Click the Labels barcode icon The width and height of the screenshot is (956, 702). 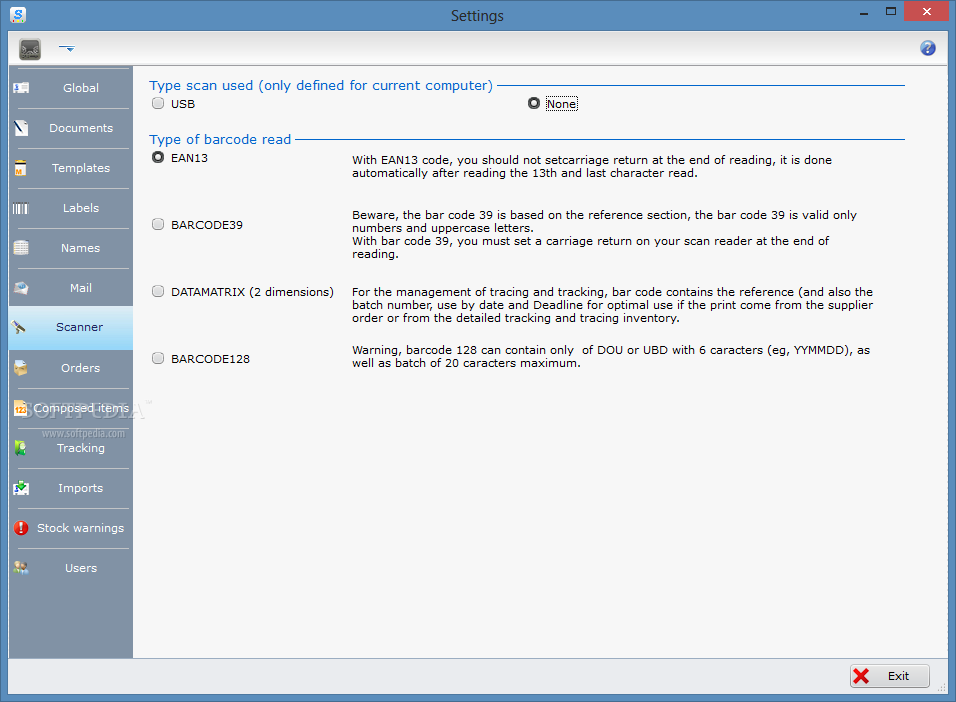coord(21,209)
